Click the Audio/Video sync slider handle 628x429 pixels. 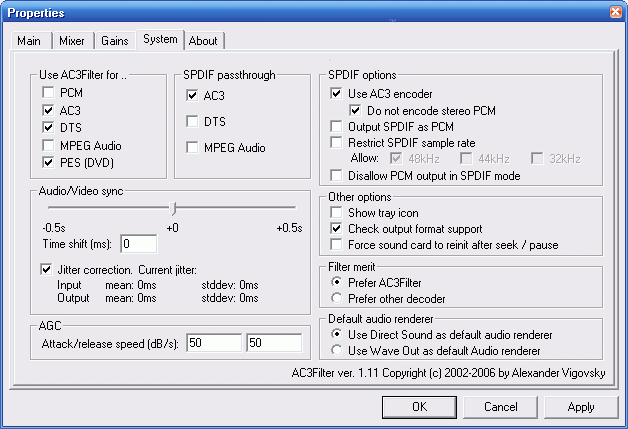(x=174, y=208)
